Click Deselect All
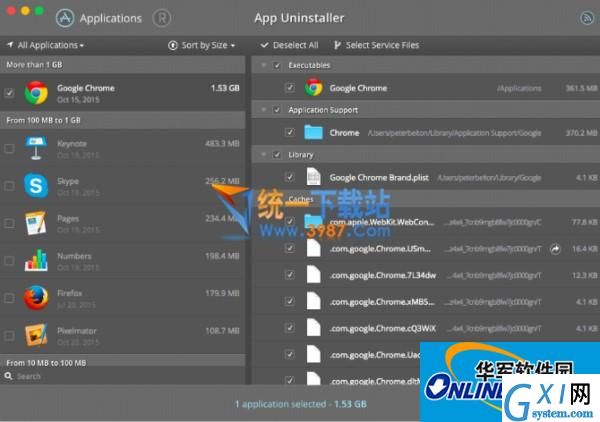600x422 pixels. (x=290, y=45)
